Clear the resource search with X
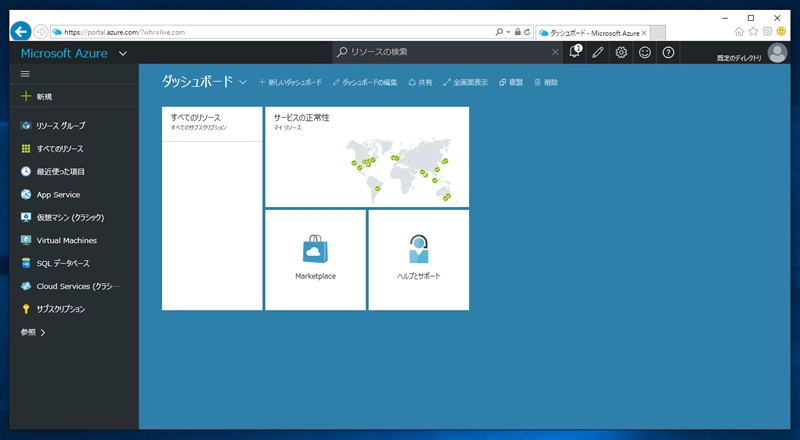Image resolution: width=800 pixels, height=440 pixels. tap(555, 52)
